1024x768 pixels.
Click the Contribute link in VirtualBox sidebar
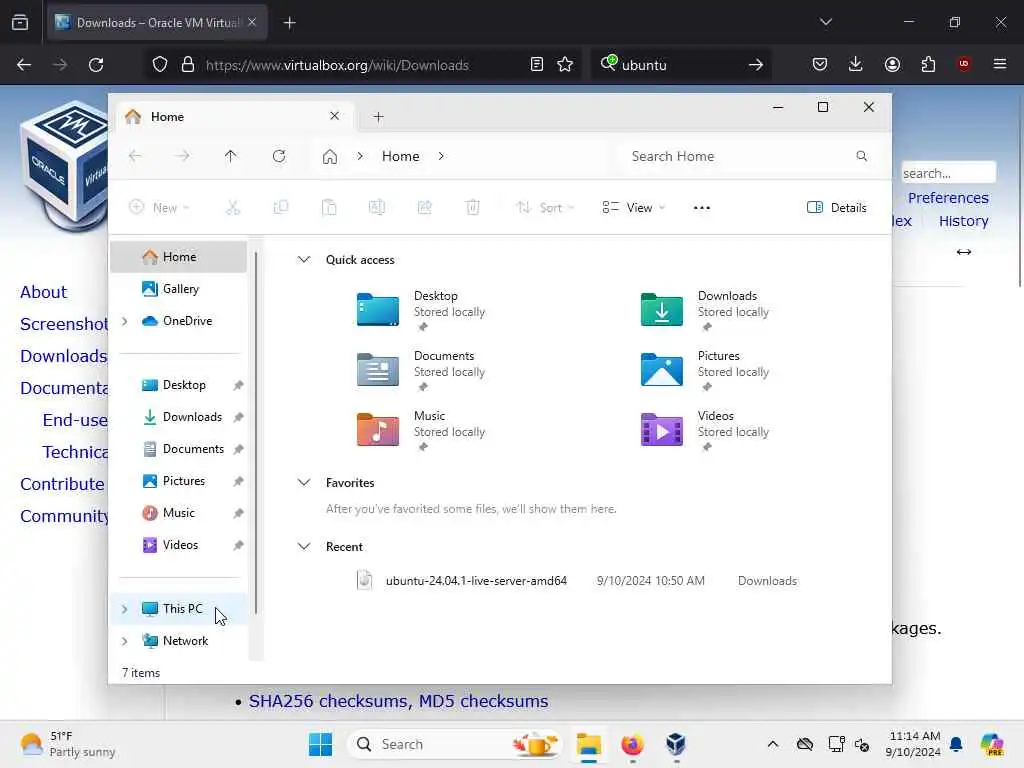pyautogui.click(x=62, y=484)
